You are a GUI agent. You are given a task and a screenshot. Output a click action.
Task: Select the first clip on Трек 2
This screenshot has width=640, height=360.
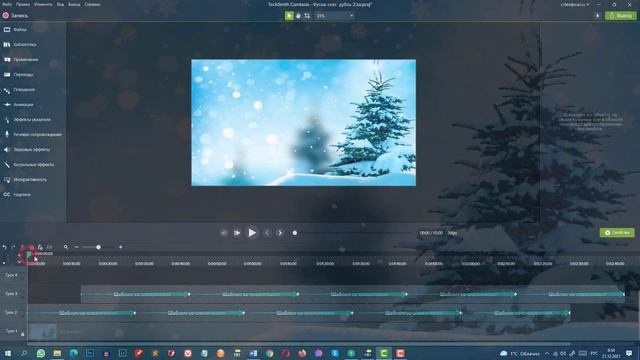tap(82, 313)
